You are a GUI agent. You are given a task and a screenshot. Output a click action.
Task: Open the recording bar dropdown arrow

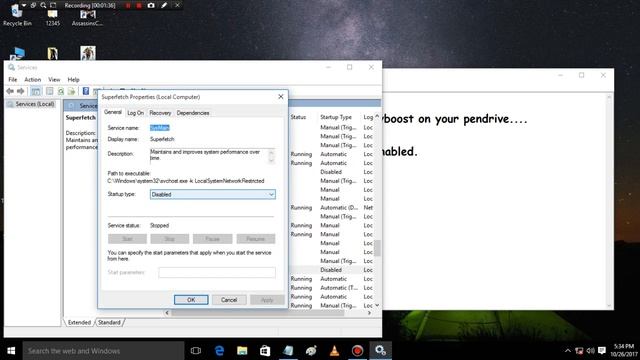point(24,5)
